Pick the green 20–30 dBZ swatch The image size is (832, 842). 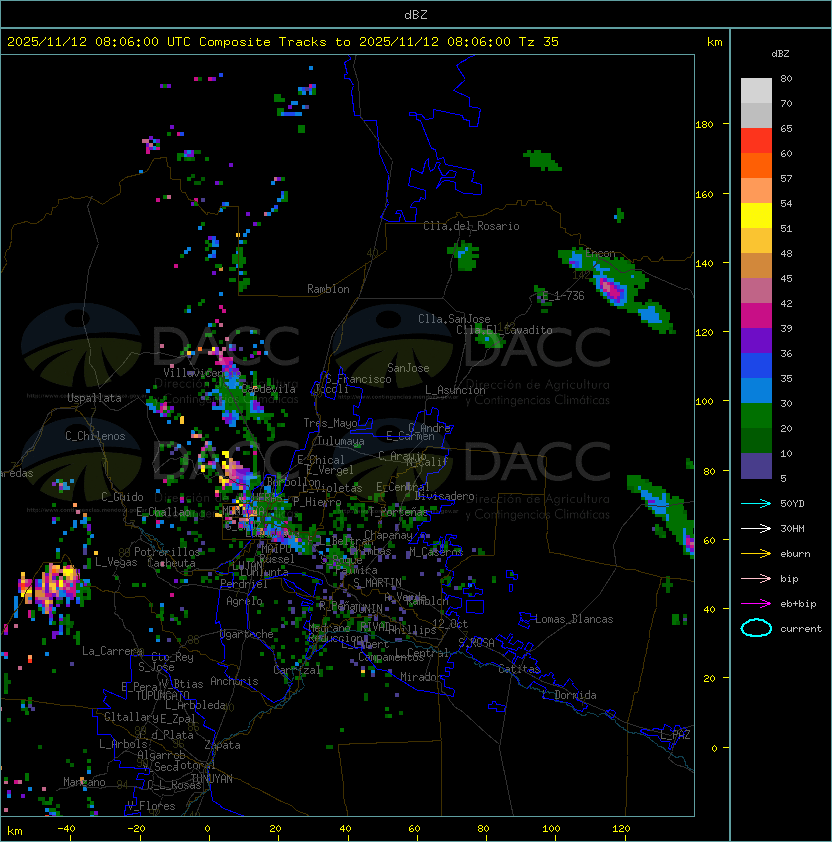coord(756,416)
